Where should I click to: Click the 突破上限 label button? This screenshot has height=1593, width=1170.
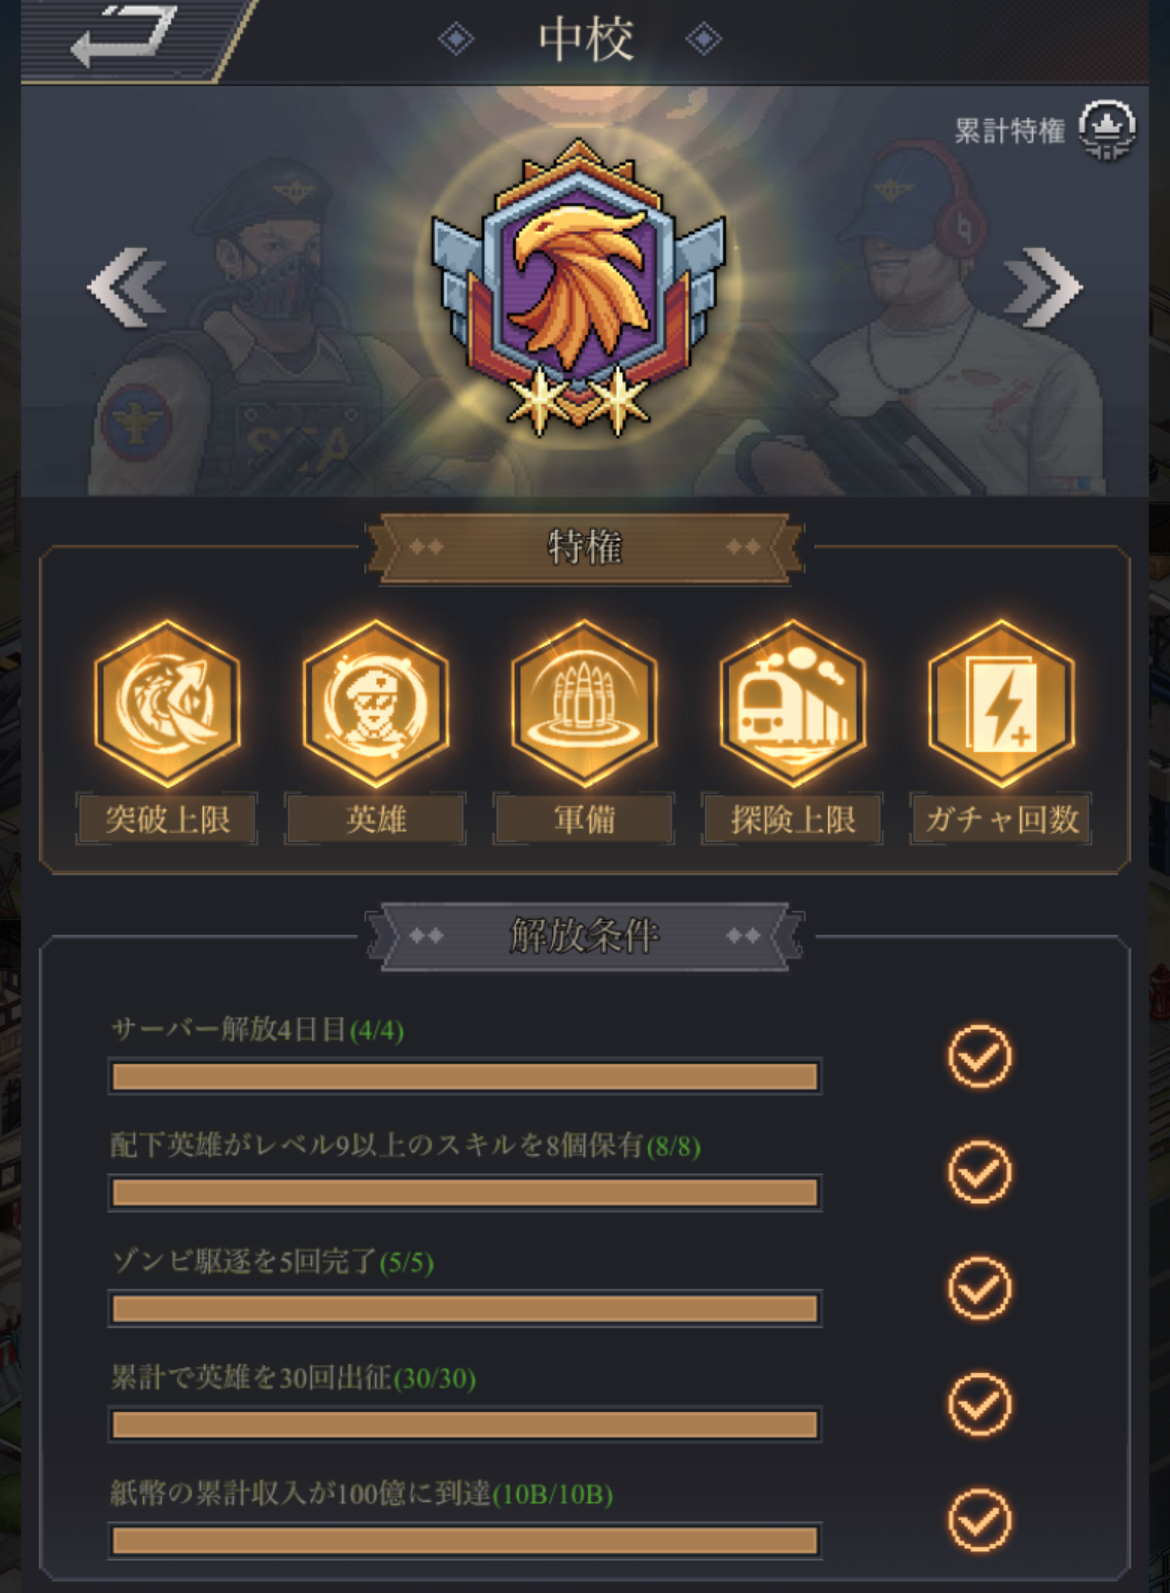[x=167, y=820]
